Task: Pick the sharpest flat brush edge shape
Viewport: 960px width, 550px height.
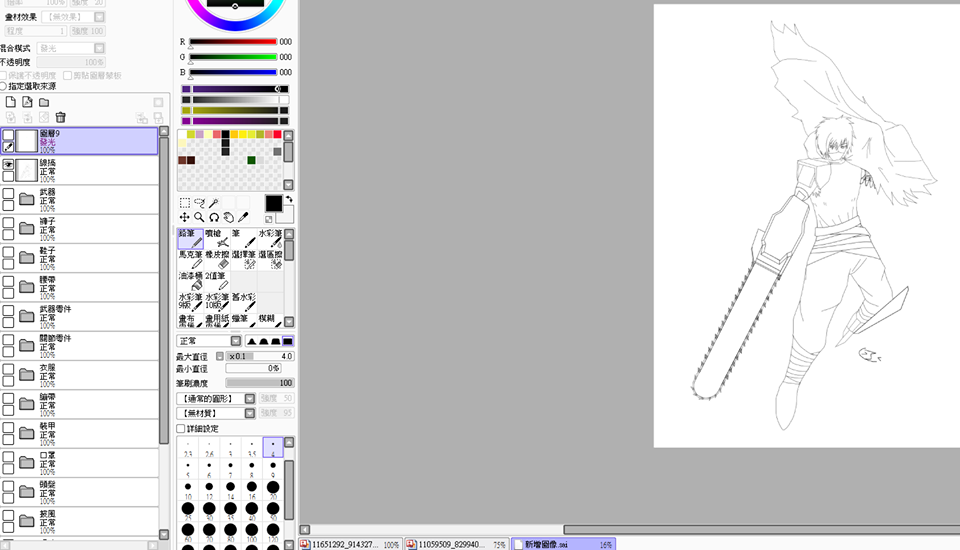Action: pos(288,341)
